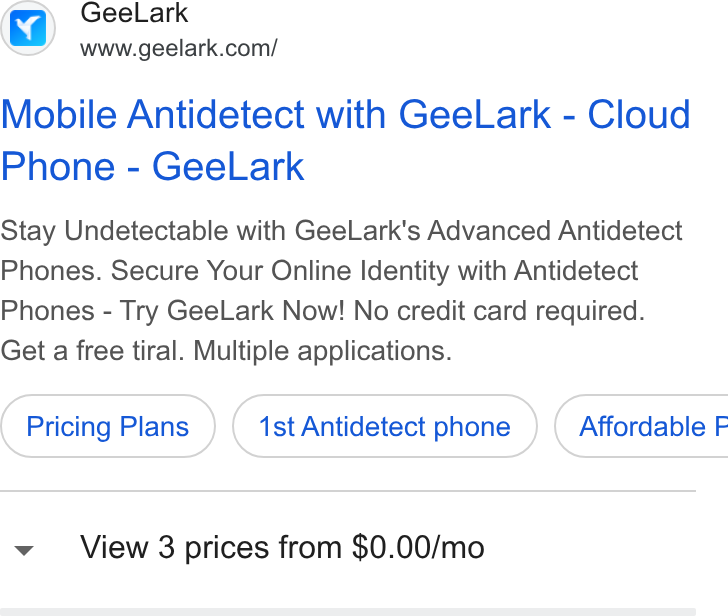The width and height of the screenshot is (728, 616).
Task: Click 'No credit card required.' text
Action: (500, 311)
